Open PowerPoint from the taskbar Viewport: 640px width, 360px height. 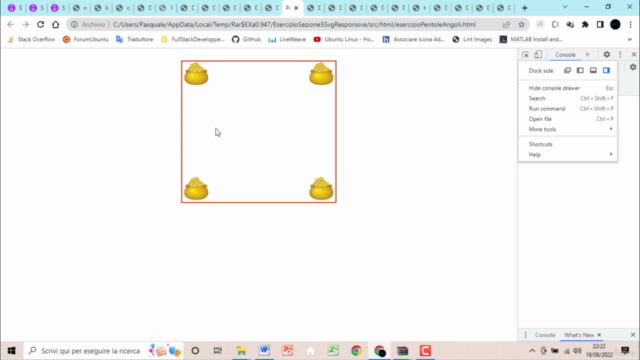coord(287,351)
